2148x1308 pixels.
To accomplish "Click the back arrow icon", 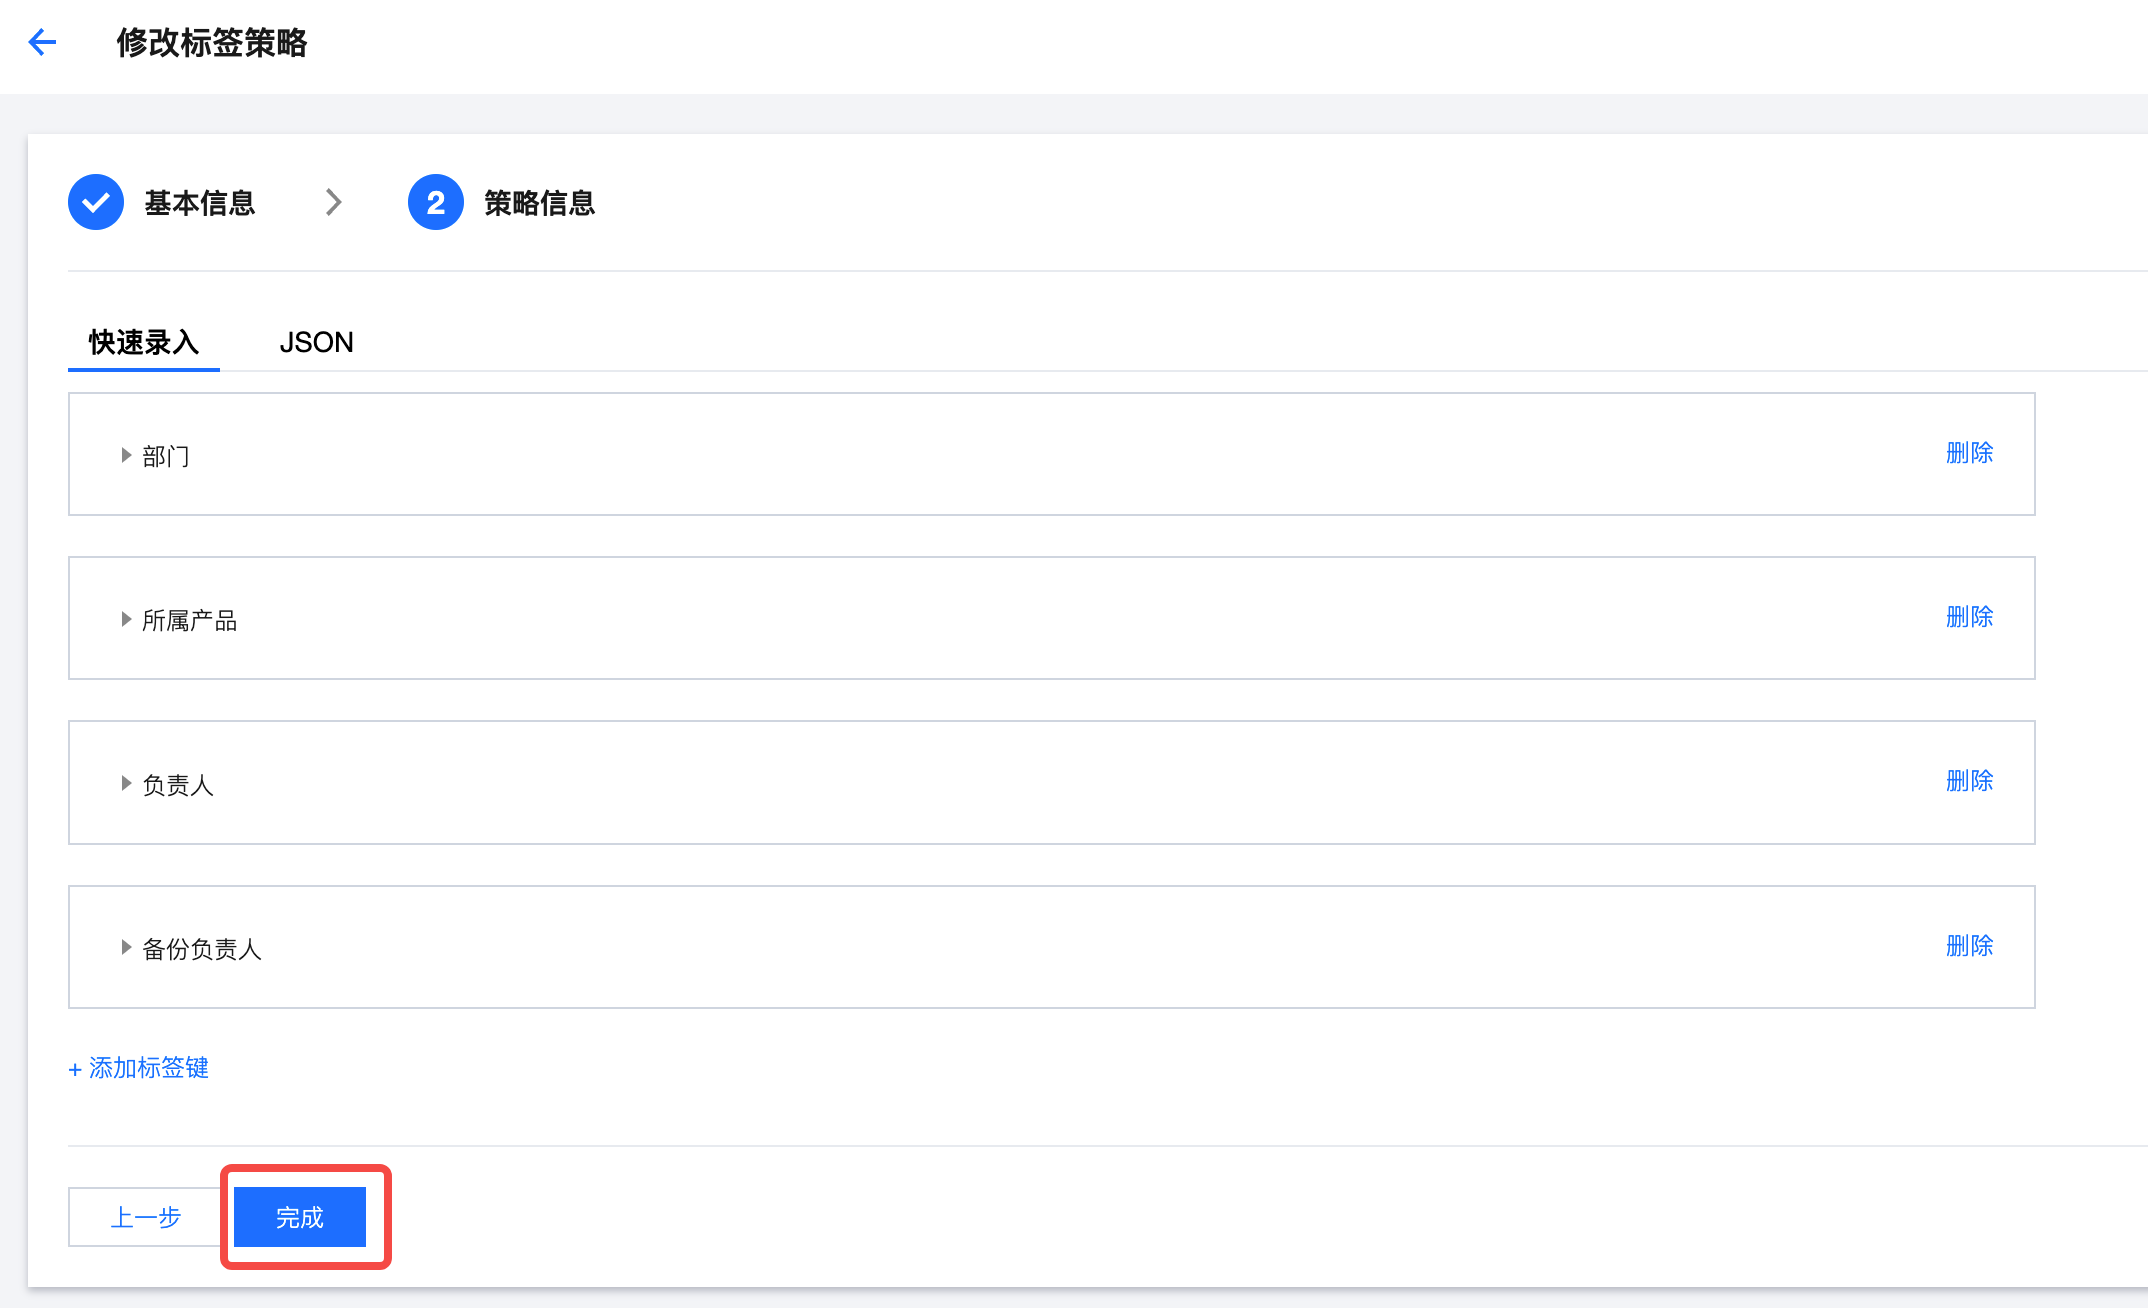I will pos(42,42).
